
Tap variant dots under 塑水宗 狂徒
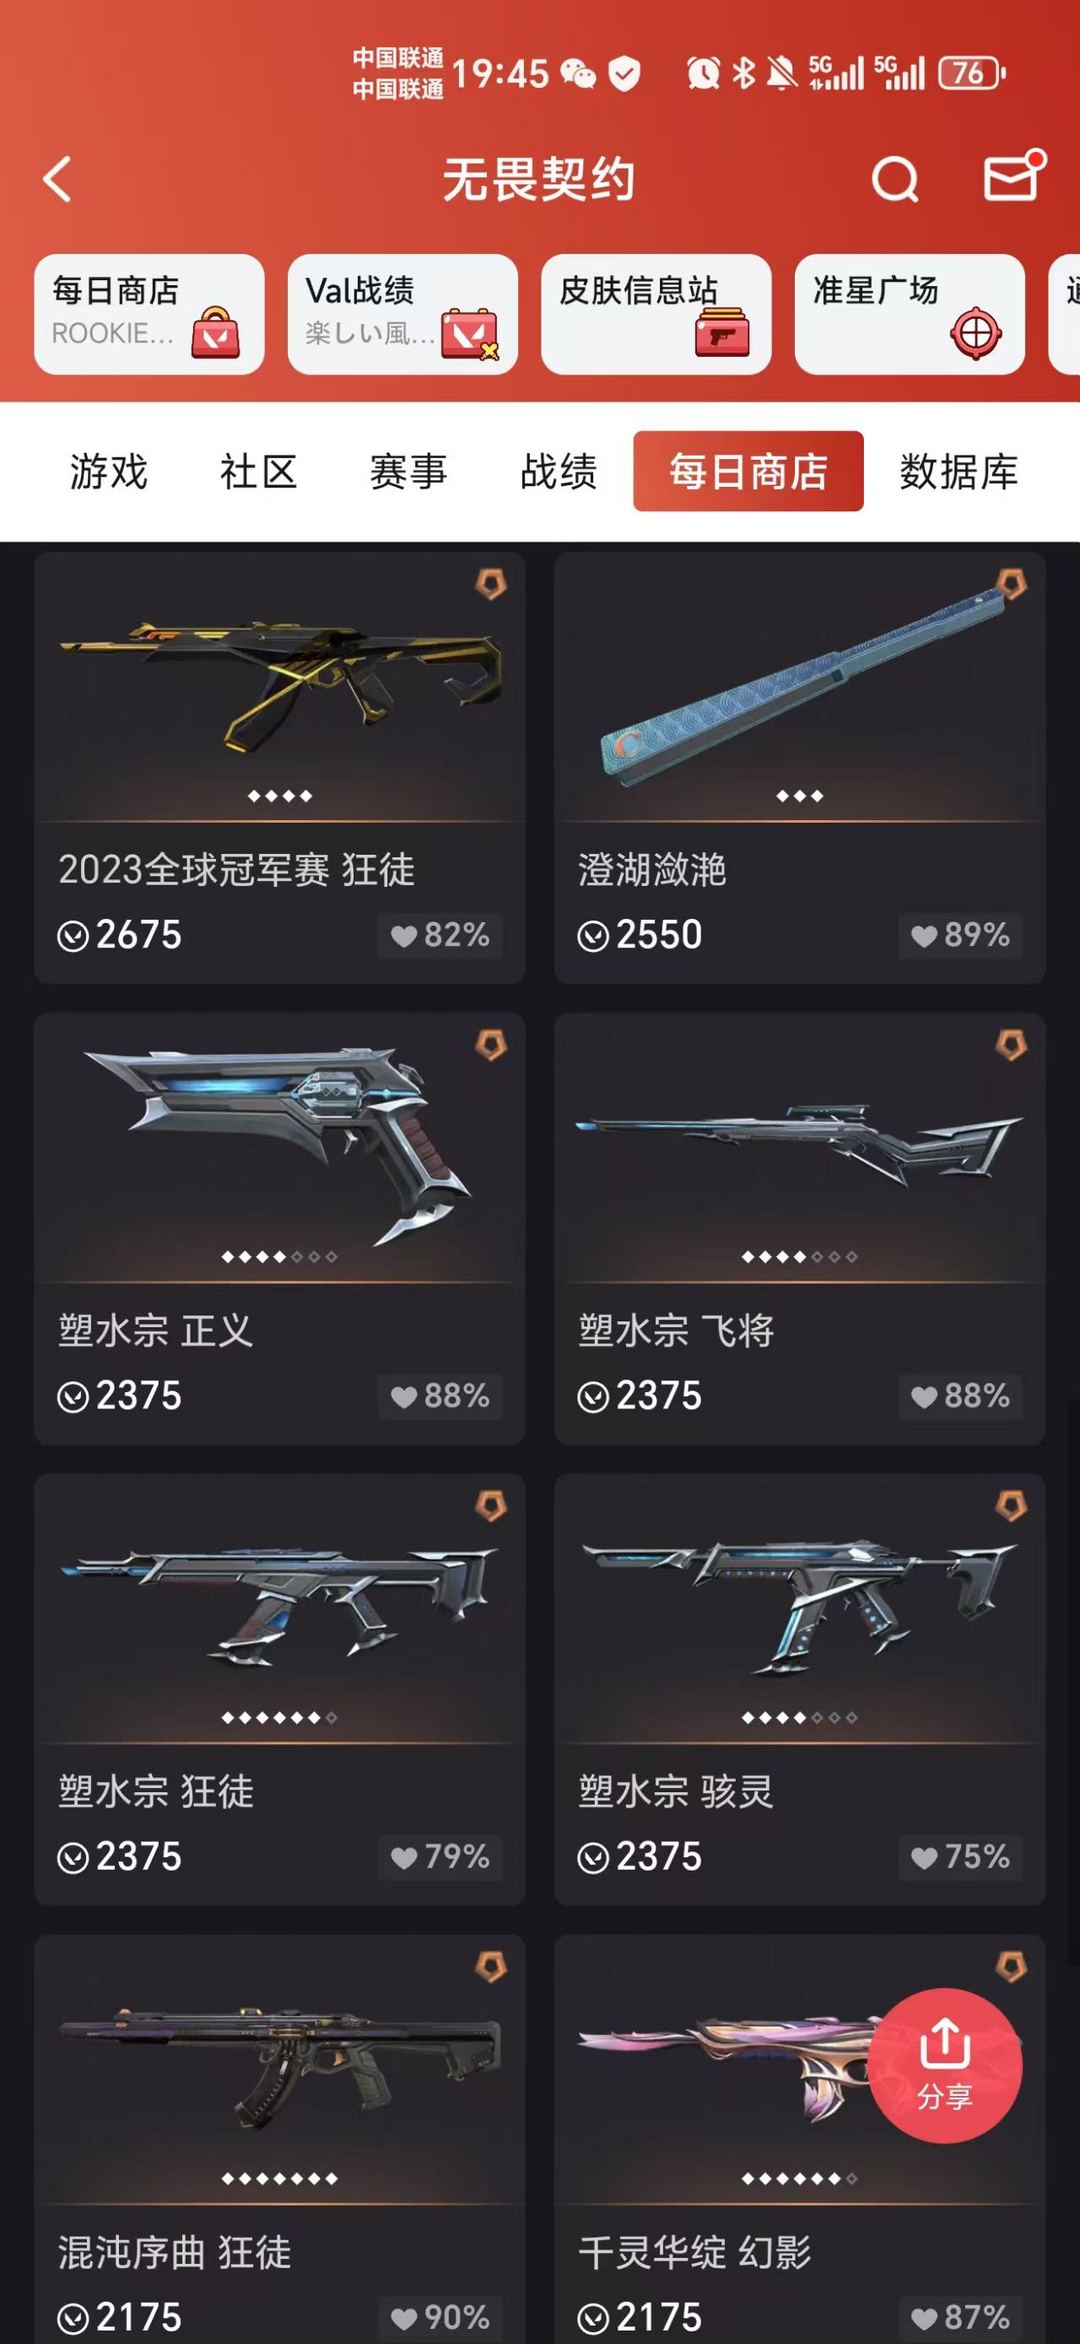(x=280, y=1718)
